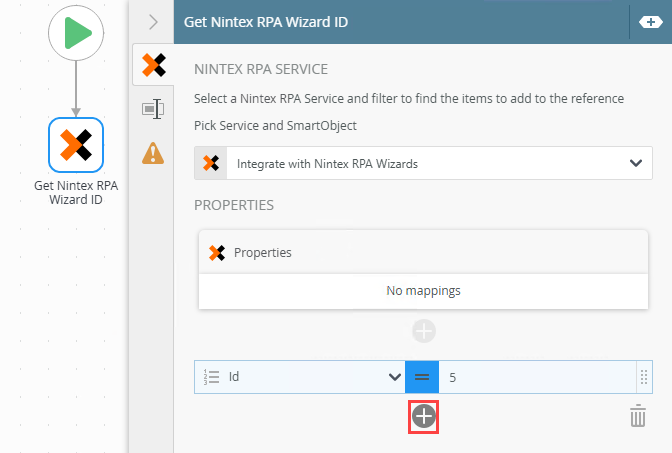Click the toggle icon in the header's right corner
672x453 pixels.
648,22
